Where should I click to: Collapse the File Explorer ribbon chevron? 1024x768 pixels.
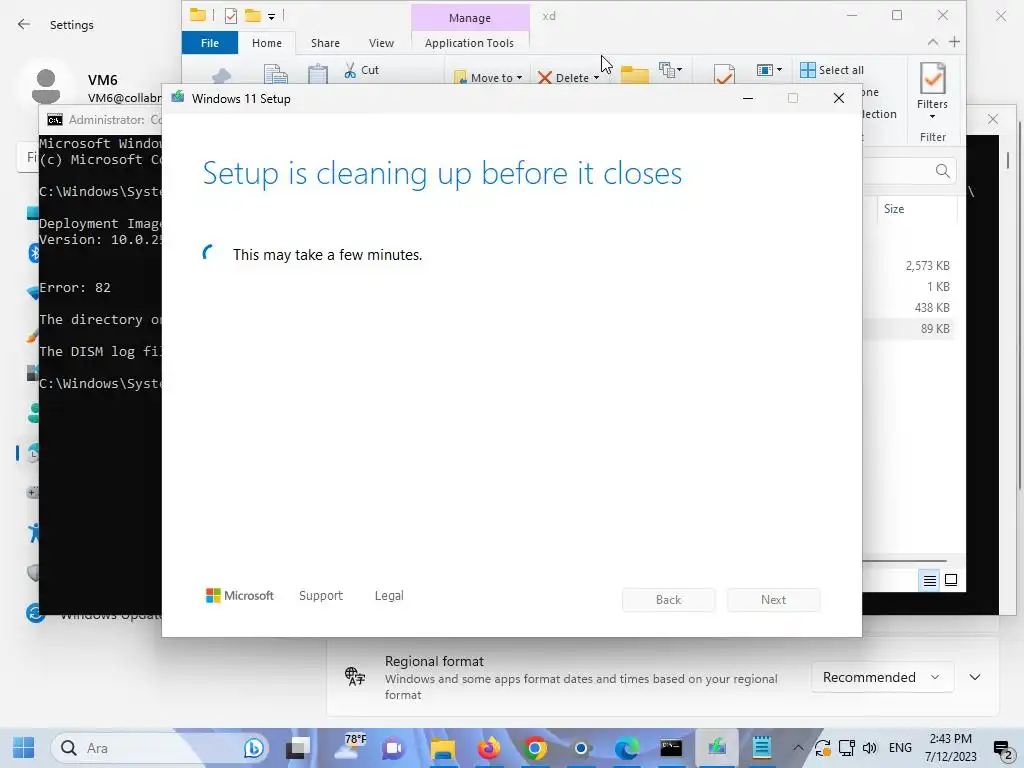pos(933,42)
